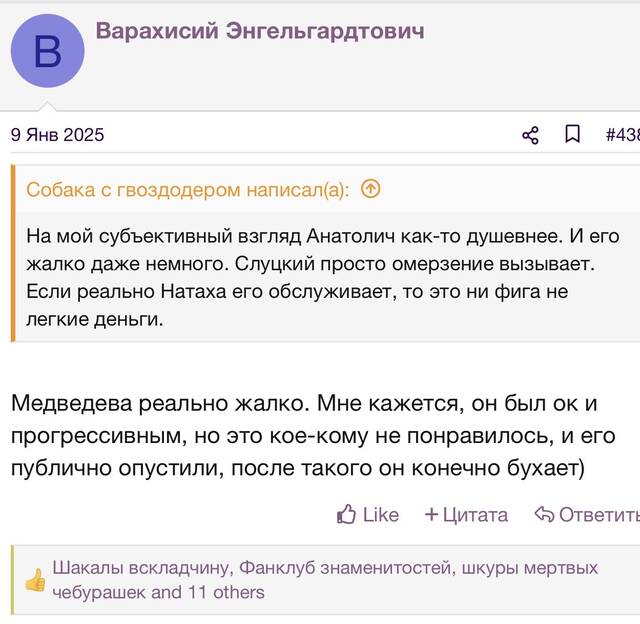640x624 pixels.
Task: Click the share icon on the post
Action: tap(530, 135)
